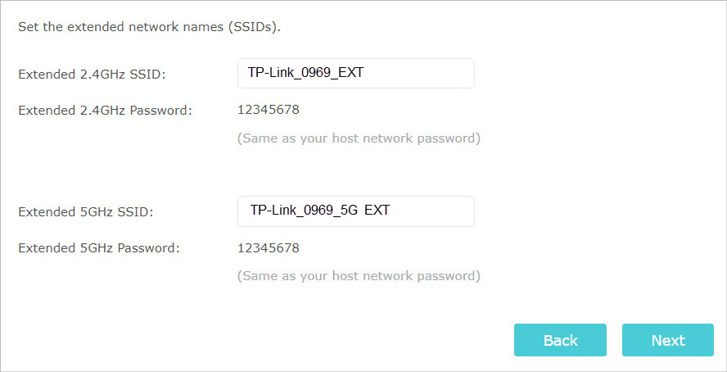Focus the Extended 2.4GHz SSID input field

click(x=356, y=73)
